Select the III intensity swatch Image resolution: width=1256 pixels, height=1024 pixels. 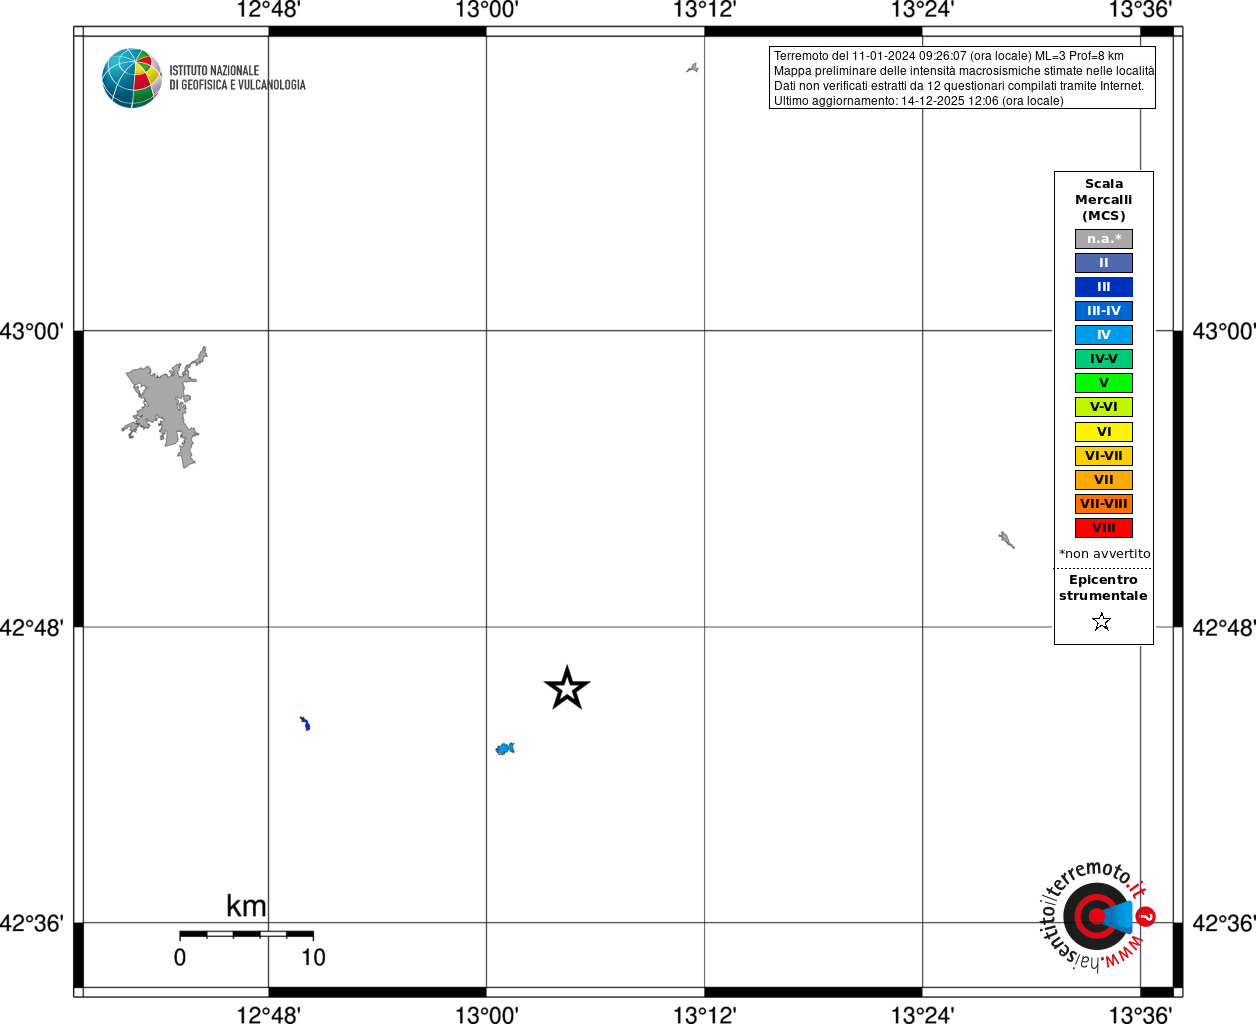(x=1104, y=287)
